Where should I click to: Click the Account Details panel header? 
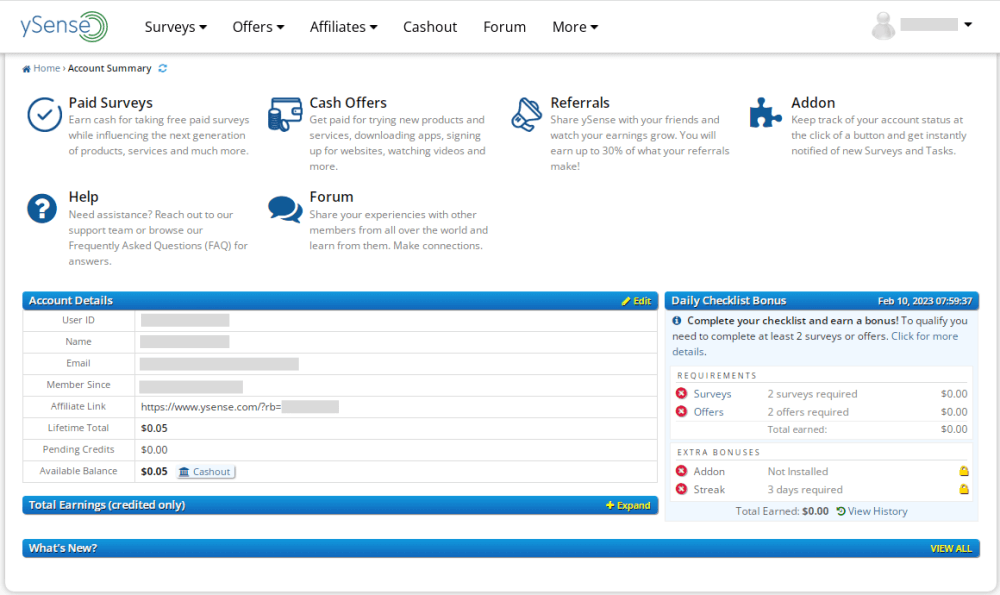340,300
